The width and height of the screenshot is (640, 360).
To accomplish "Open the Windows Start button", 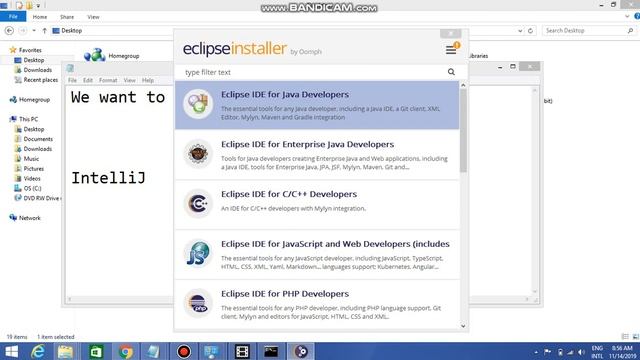I will click(11, 351).
